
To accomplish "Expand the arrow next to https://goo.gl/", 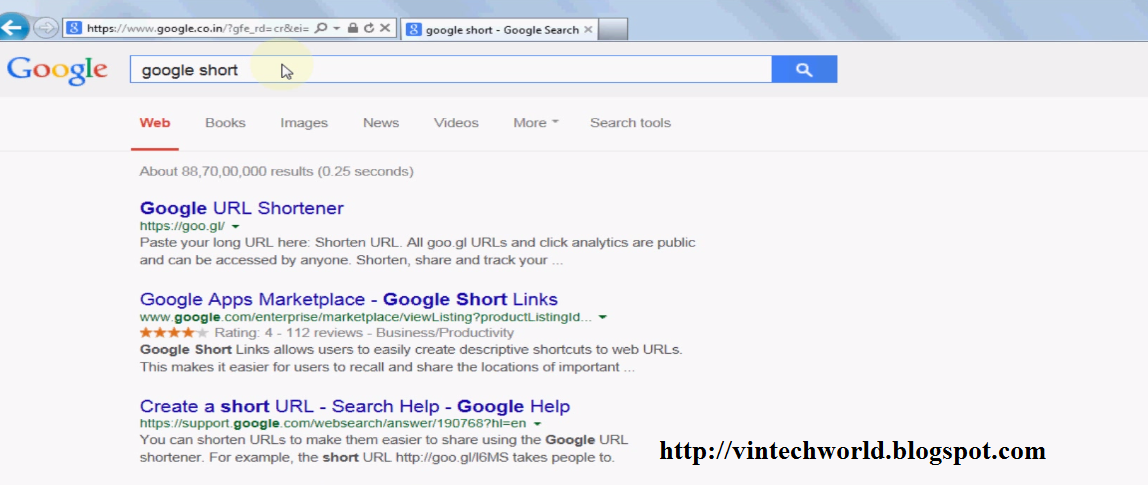I will (235, 226).
